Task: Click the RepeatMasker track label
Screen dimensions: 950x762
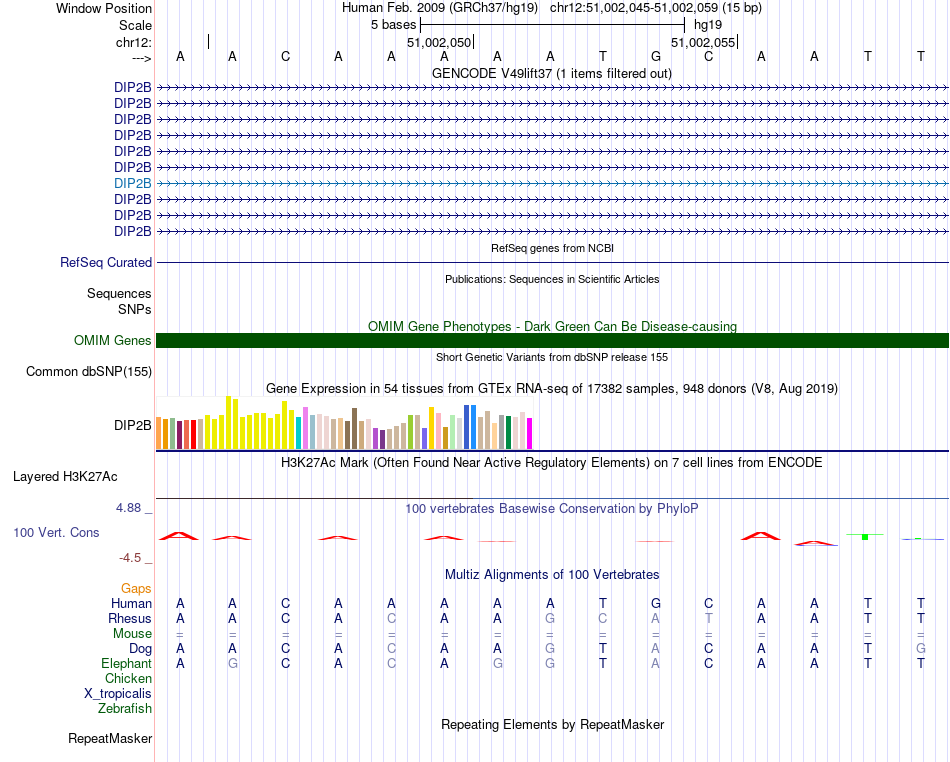Action: click(x=110, y=738)
